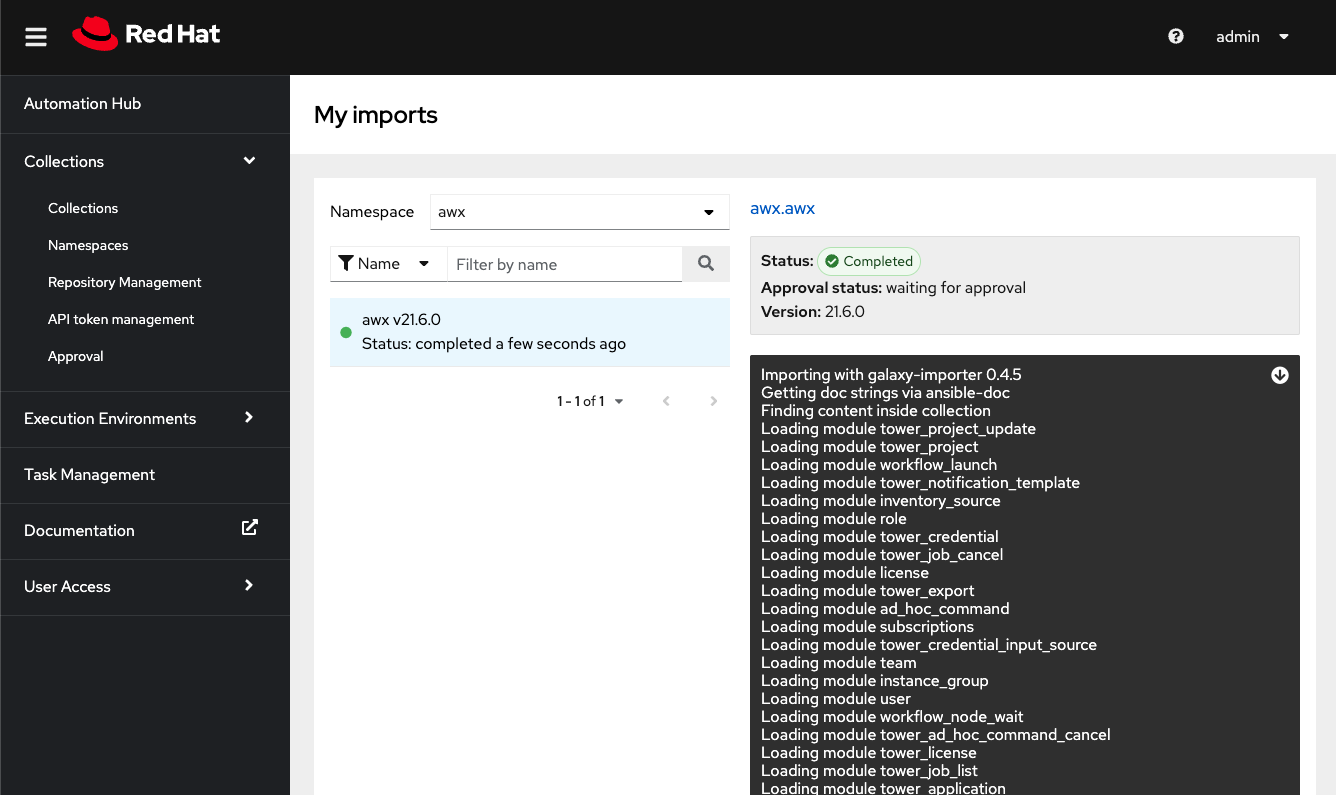This screenshot has height=795, width=1336.
Task: Open the awx.awx collection link
Action: [782, 208]
